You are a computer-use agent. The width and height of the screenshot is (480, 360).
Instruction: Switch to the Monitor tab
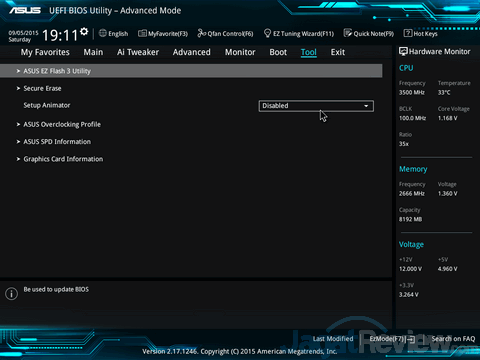(240, 52)
